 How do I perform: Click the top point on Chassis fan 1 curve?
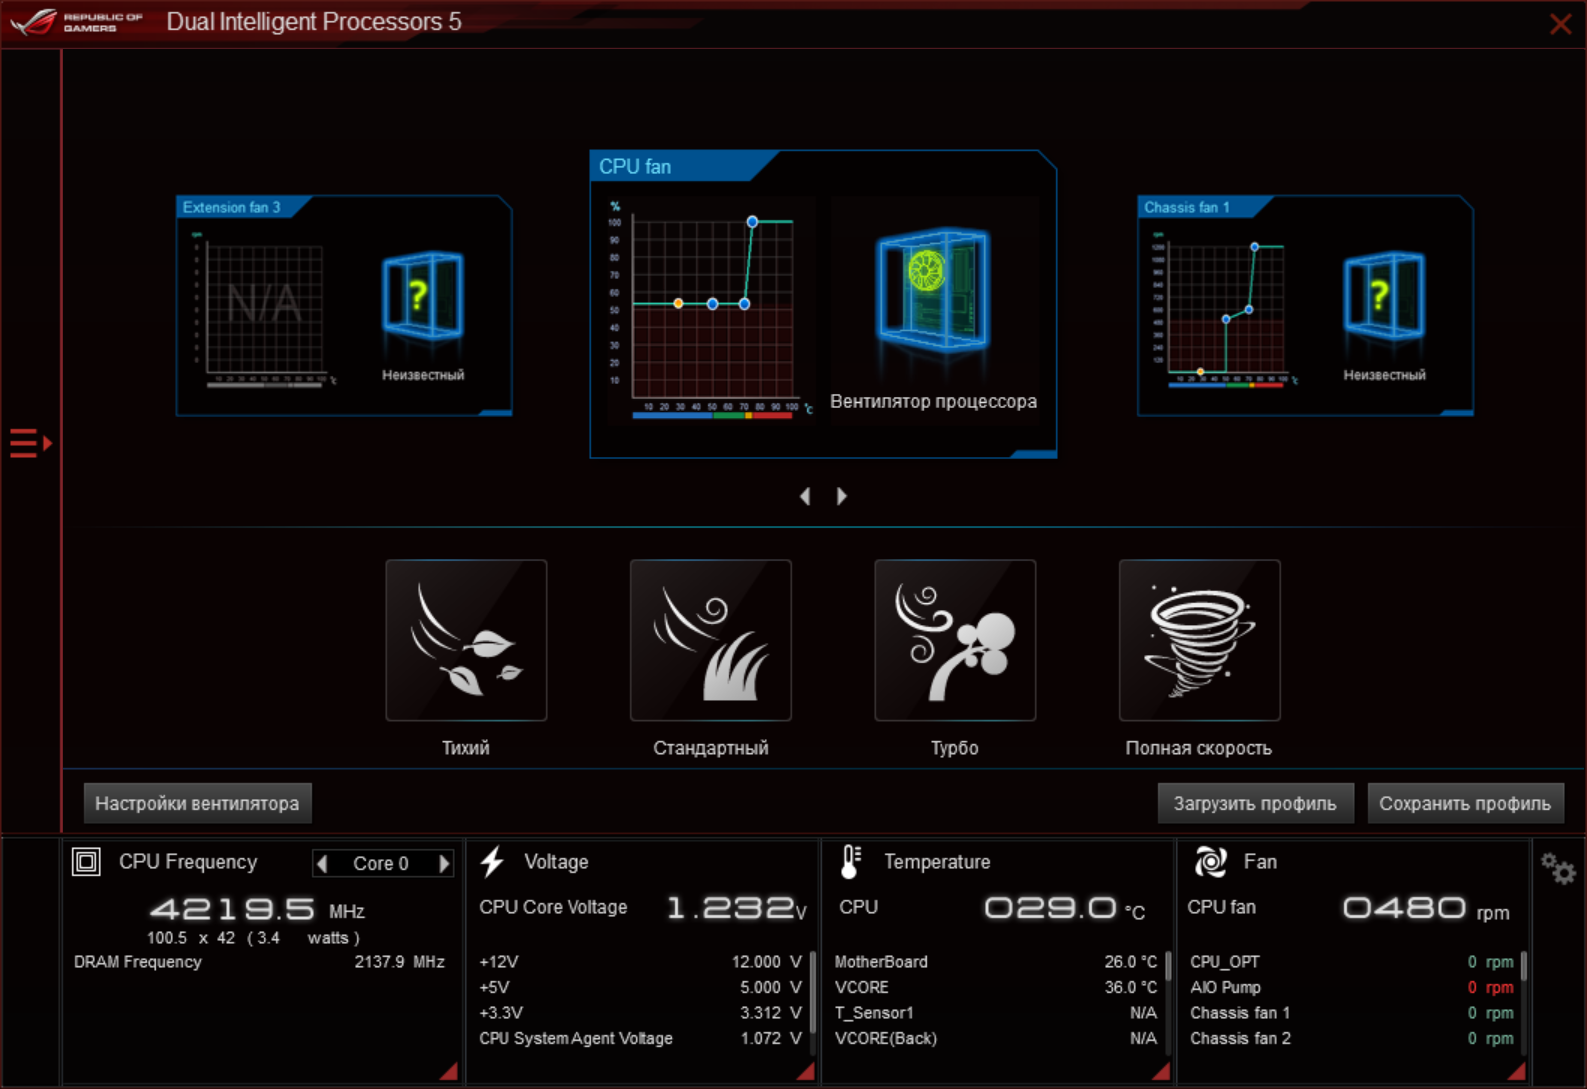pos(1254,246)
